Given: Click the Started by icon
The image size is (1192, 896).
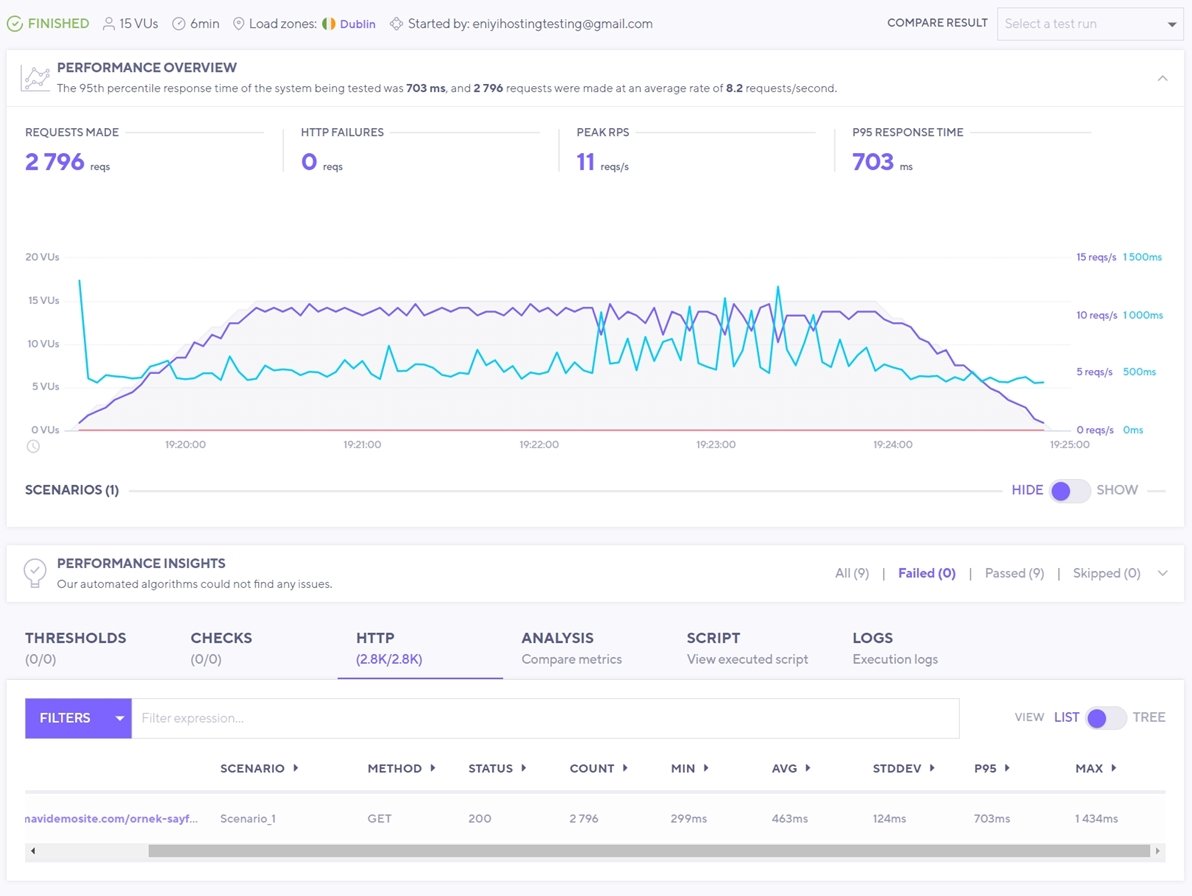Looking at the screenshot, I should (x=396, y=24).
